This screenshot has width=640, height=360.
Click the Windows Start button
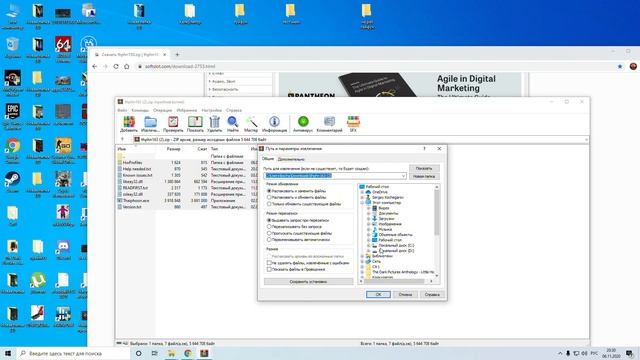point(8,353)
